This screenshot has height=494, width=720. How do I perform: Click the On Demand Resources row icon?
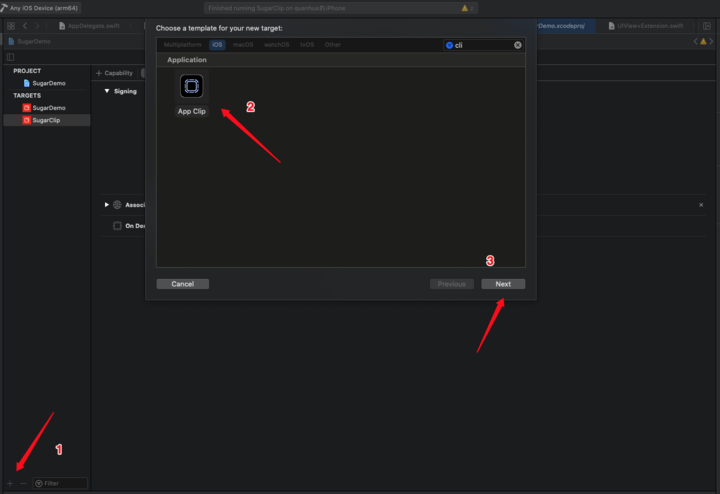pyautogui.click(x=117, y=226)
